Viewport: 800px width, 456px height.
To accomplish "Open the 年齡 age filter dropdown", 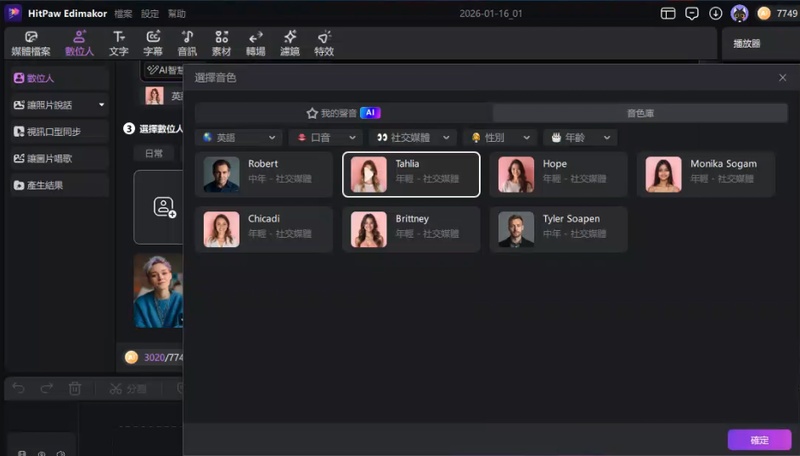I will click(x=580, y=137).
